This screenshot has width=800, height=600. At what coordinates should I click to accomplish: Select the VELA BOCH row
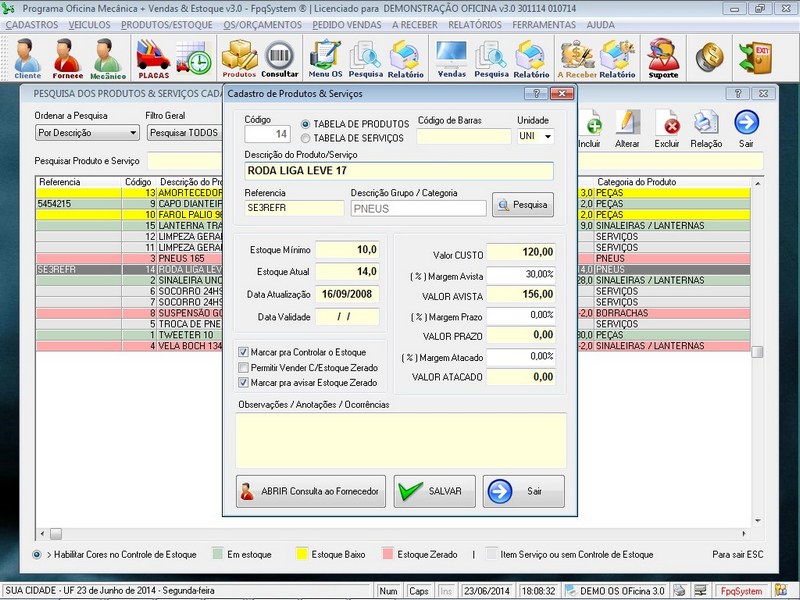click(130, 346)
